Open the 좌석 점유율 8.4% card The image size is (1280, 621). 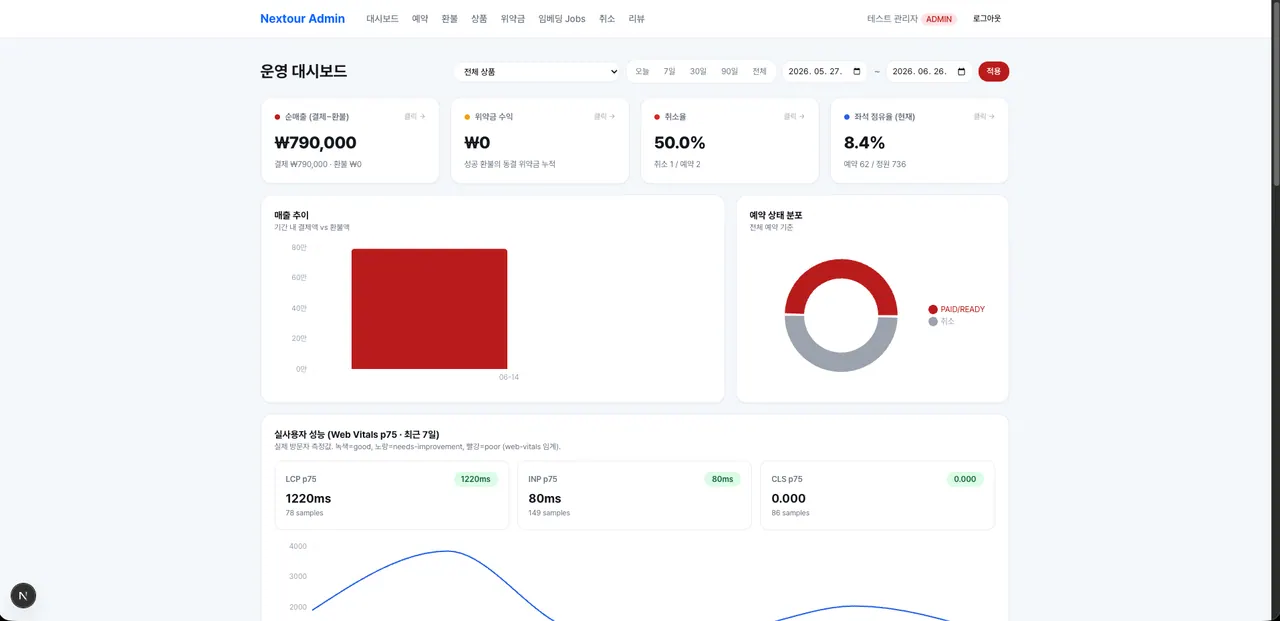click(x=920, y=140)
